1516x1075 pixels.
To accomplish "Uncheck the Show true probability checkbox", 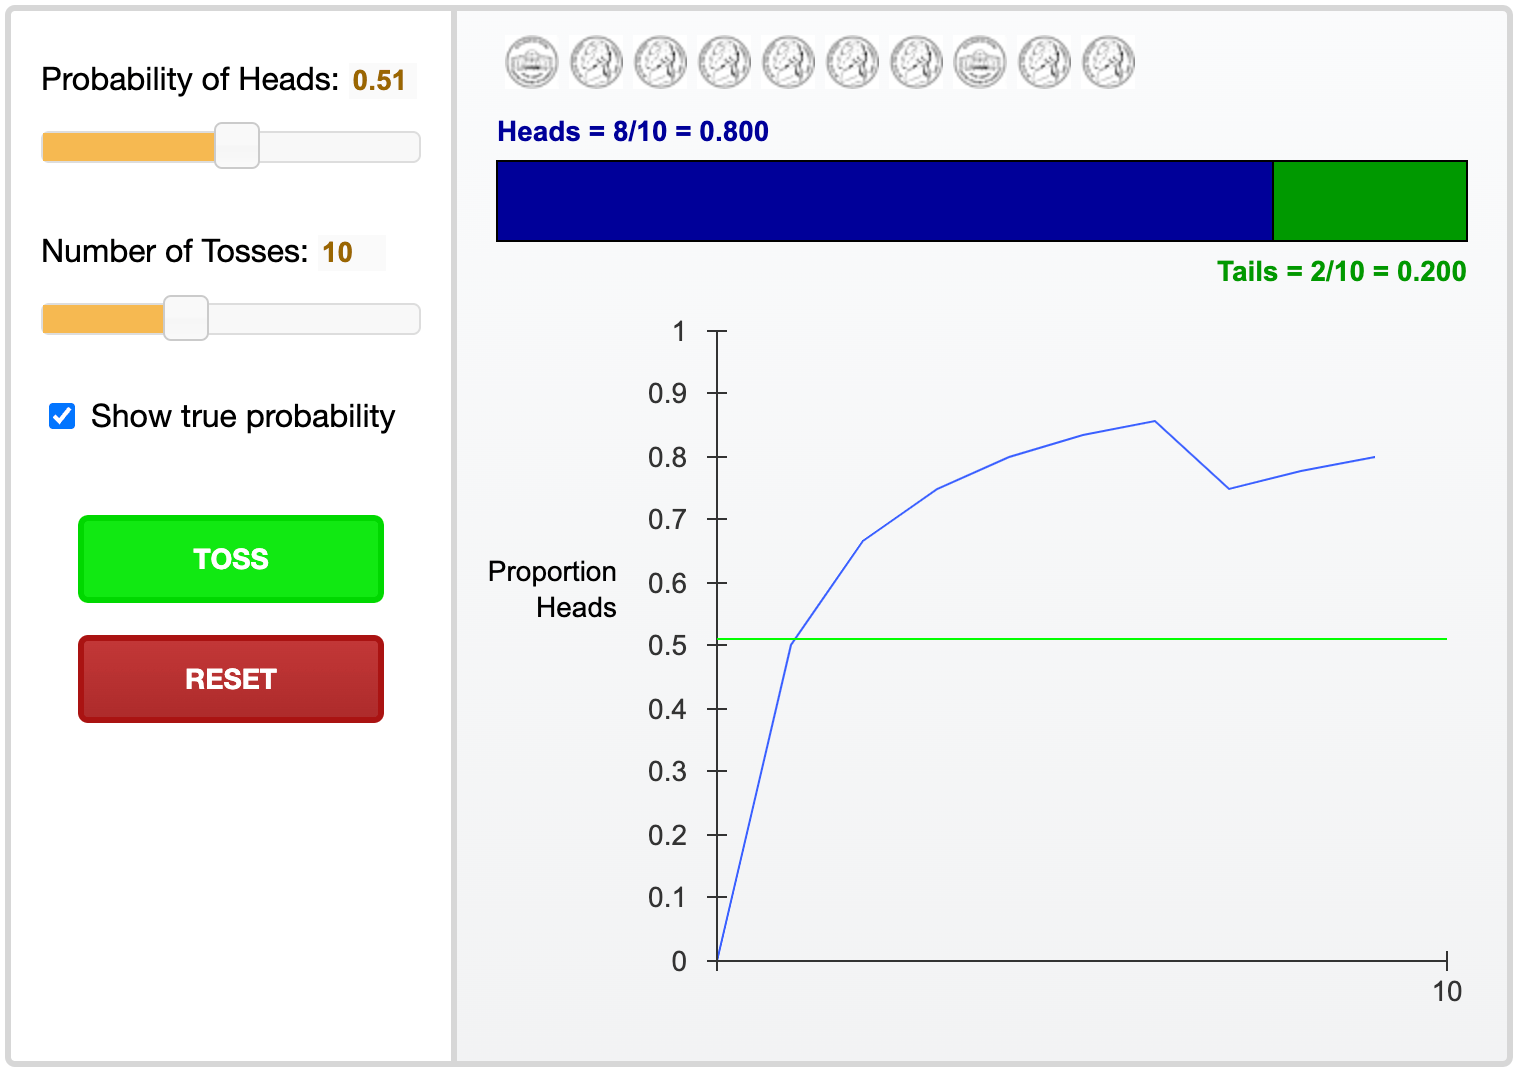I will pyautogui.click(x=62, y=416).
